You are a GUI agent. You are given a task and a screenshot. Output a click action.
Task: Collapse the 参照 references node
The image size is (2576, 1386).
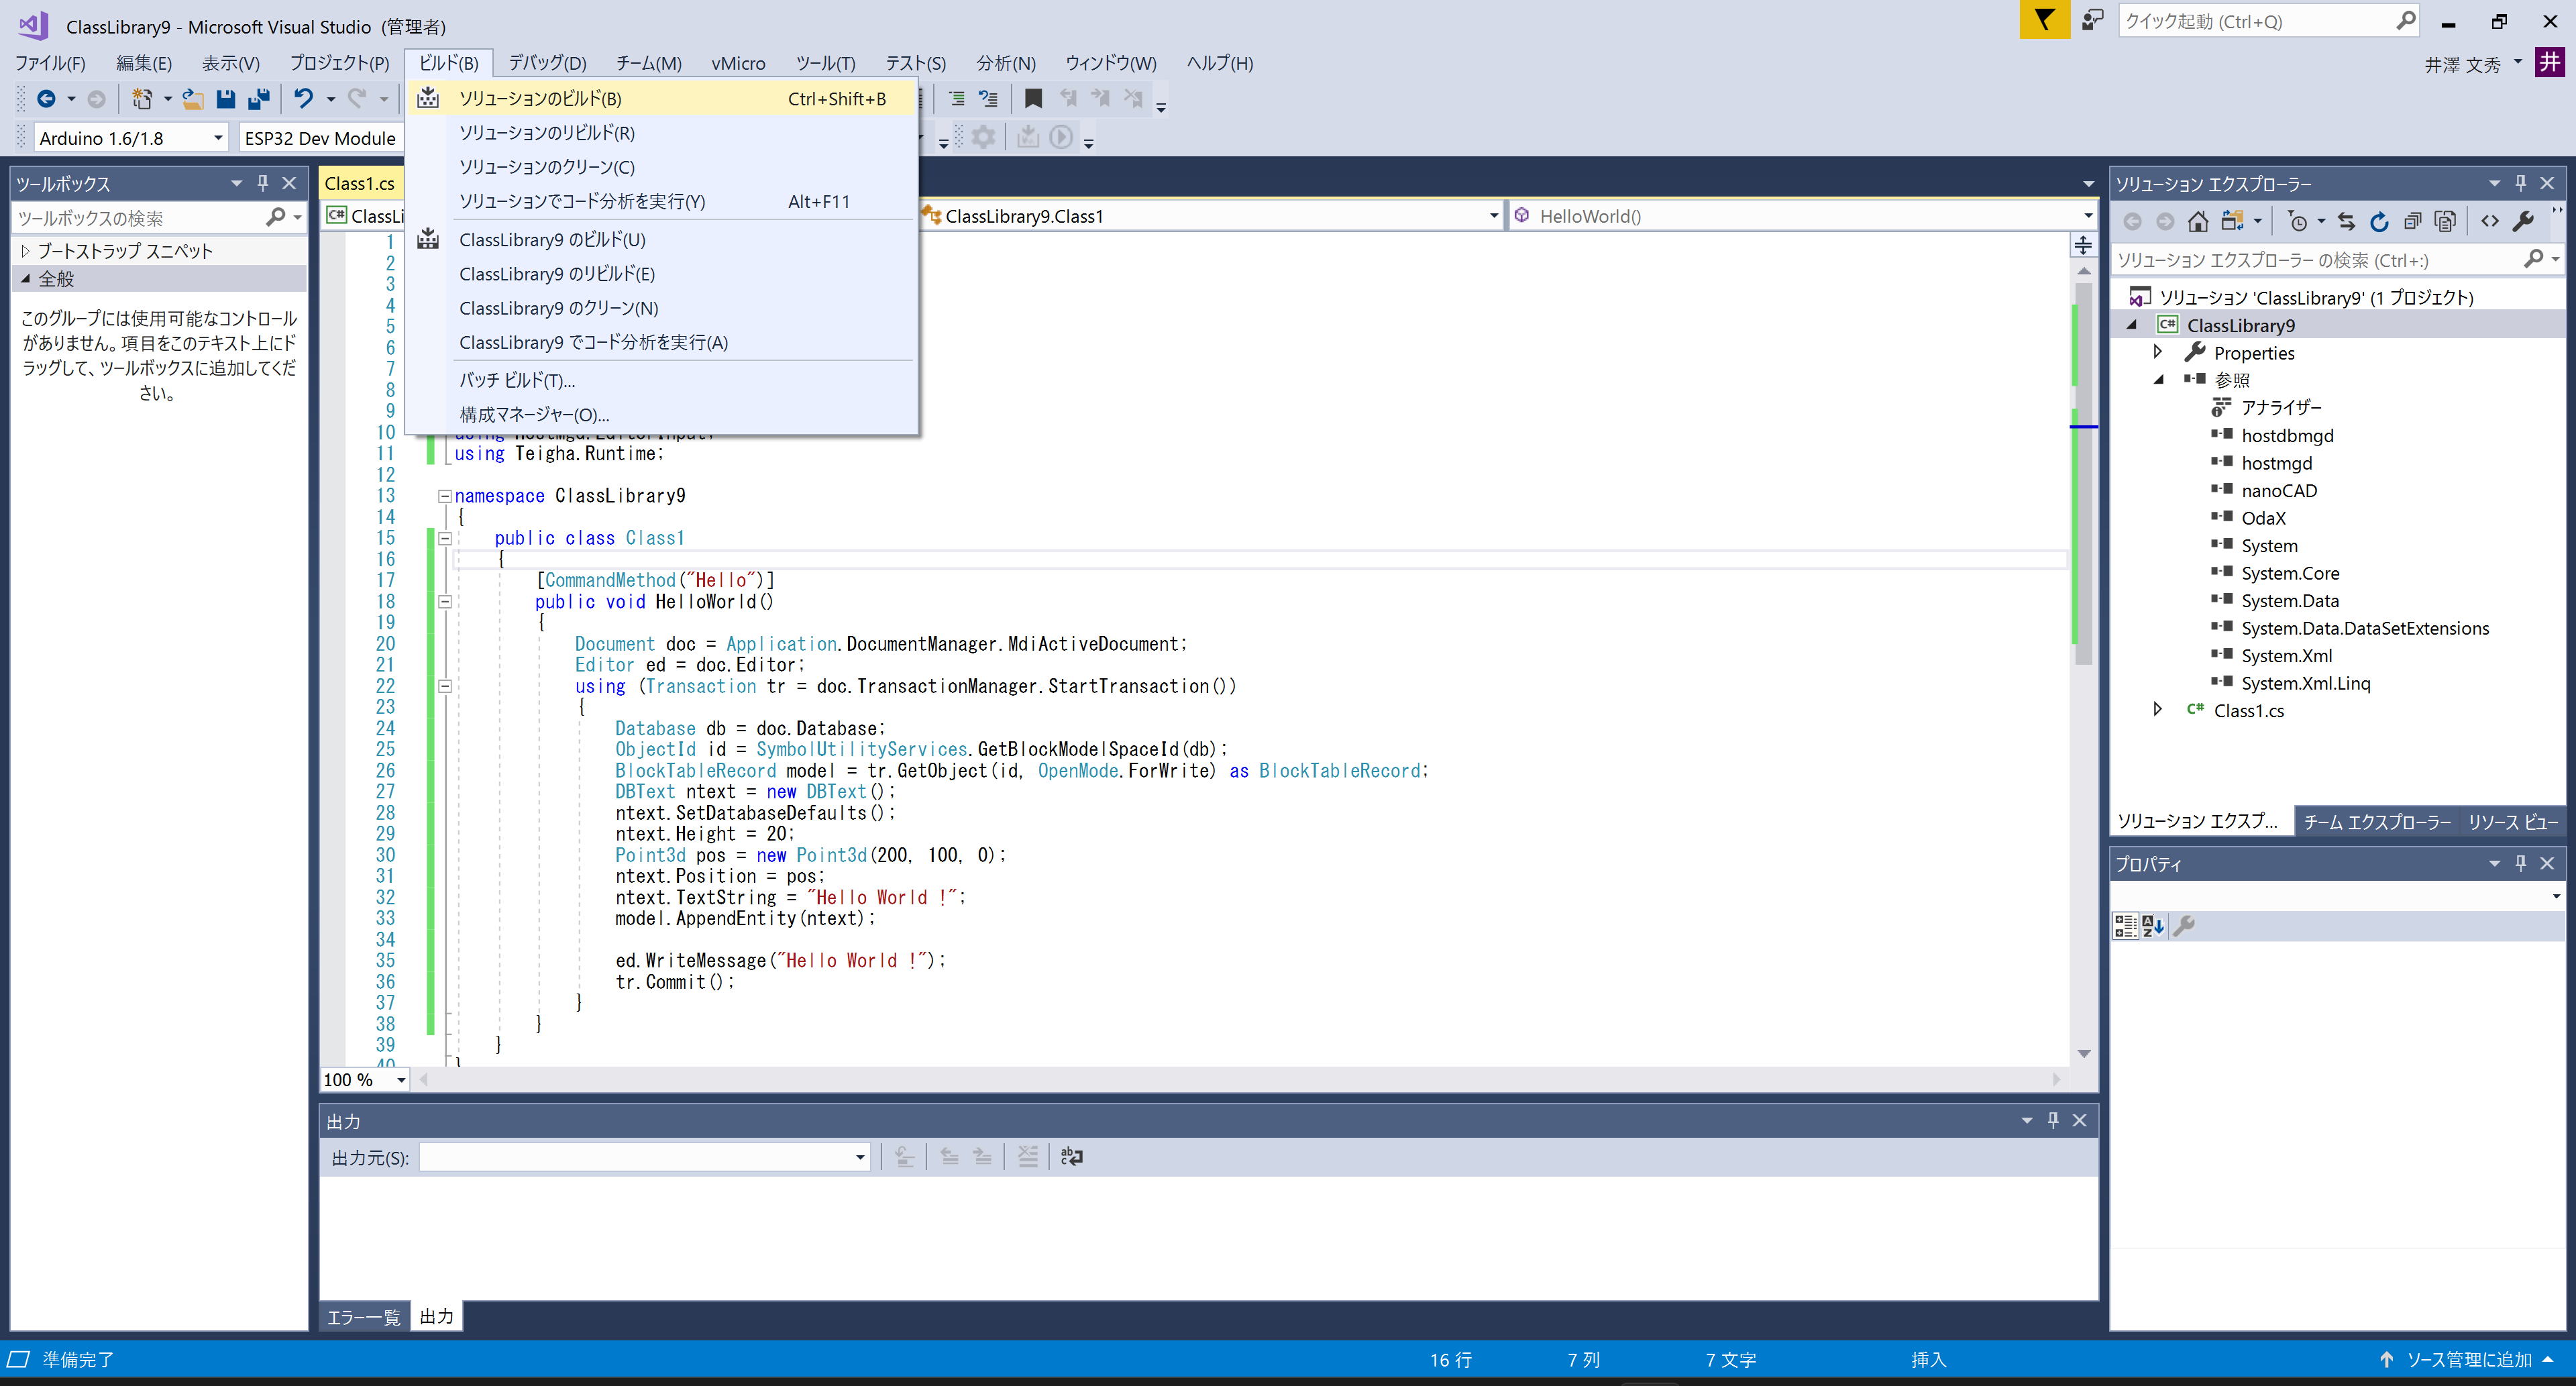[2158, 380]
